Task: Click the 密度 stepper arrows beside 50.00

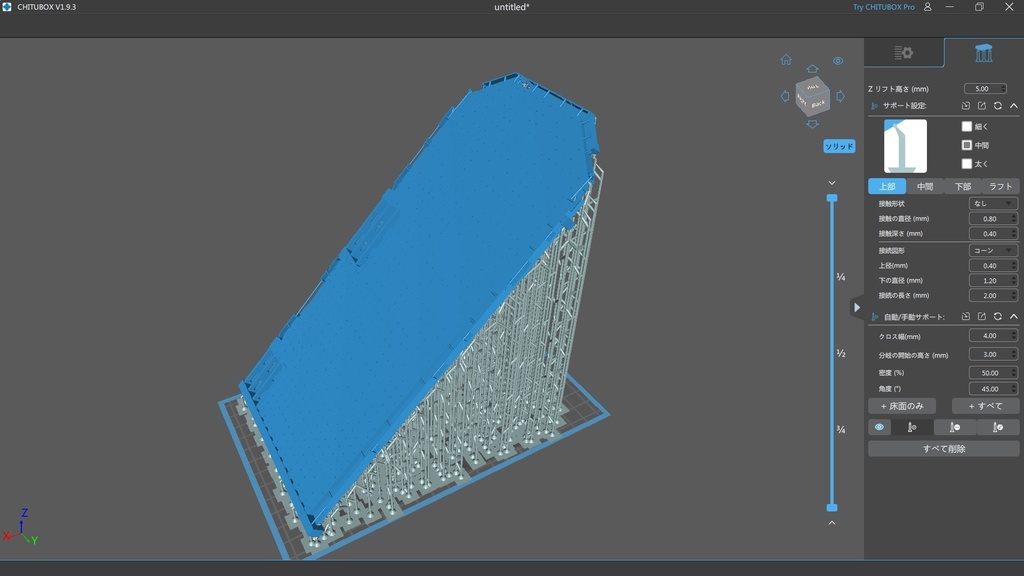Action: click(x=1014, y=373)
